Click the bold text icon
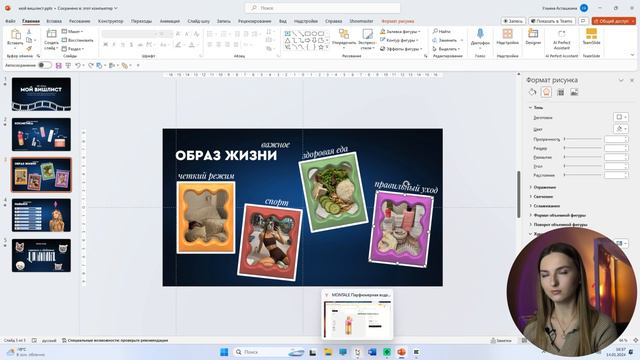This screenshot has height=360, width=640. (x=105, y=44)
